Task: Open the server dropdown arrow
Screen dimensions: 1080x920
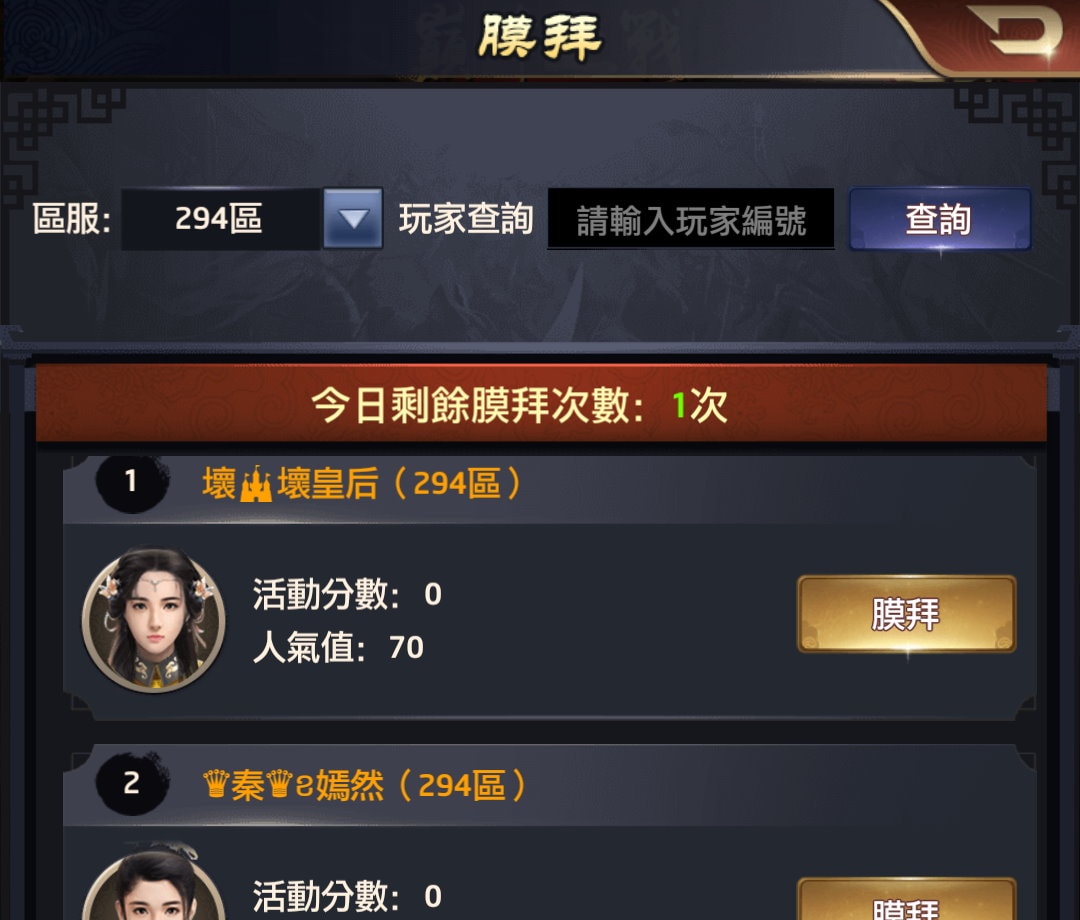Action: [353, 218]
